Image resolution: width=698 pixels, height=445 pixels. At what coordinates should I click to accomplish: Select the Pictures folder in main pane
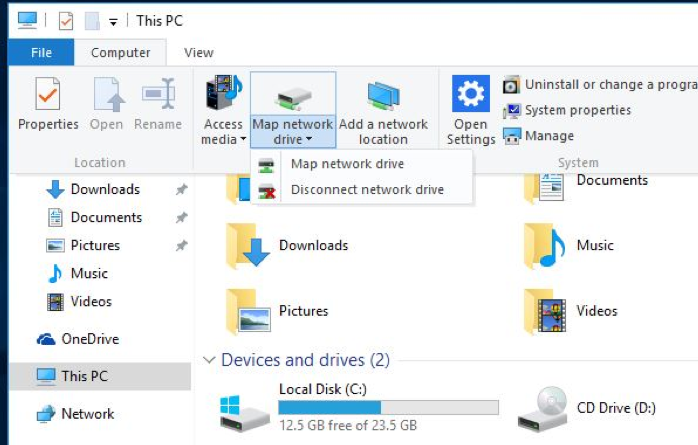(x=277, y=311)
